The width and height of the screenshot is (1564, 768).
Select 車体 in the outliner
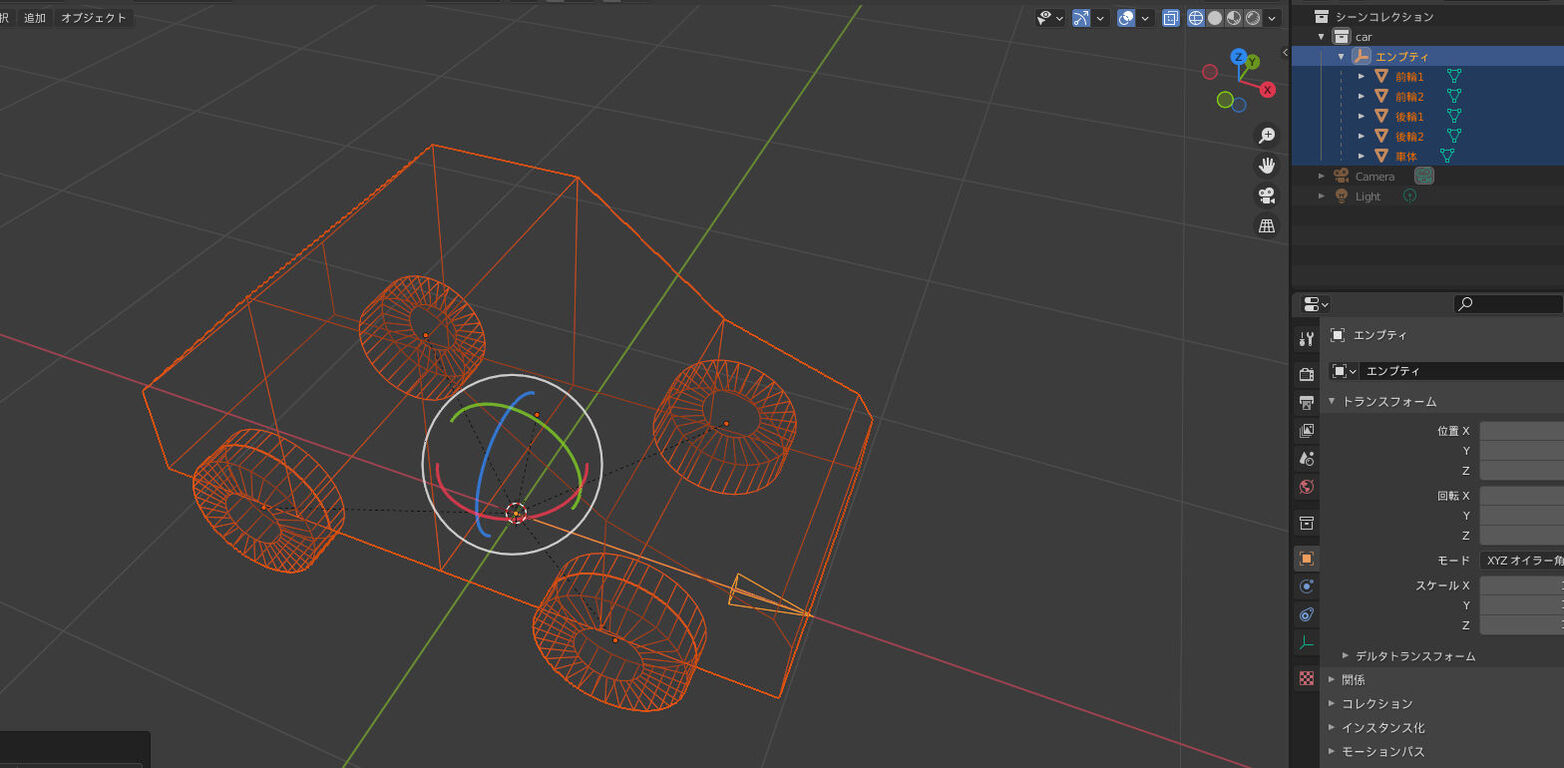tap(1406, 156)
